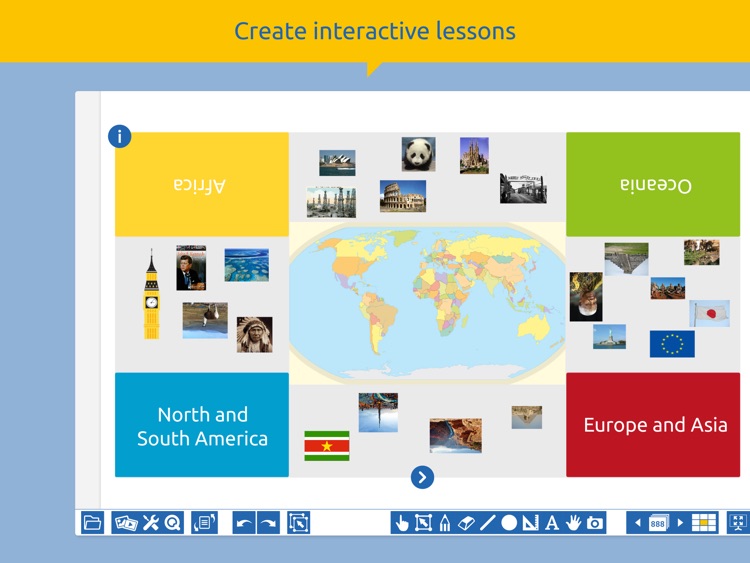This screenshot has height=563, width=750.
Task: Select the Colosseum picture
Action: (x=403, y=196)
